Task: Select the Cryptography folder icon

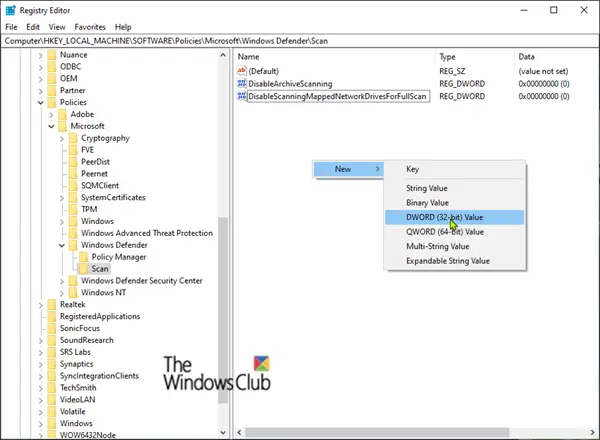Action: click(x=73, y=138)
